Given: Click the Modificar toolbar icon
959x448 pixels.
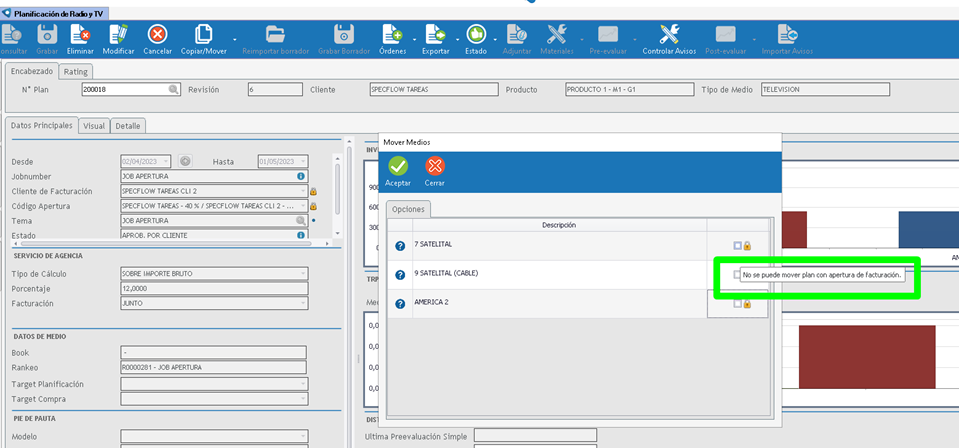Looking at the screenshot, I should (x=118, y=35).
